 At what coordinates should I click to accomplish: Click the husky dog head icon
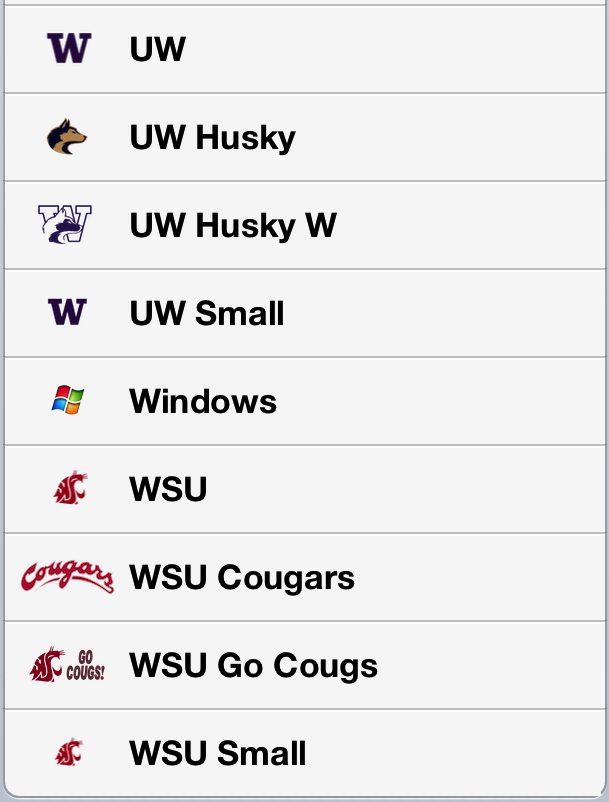click(x=67, y=137)
